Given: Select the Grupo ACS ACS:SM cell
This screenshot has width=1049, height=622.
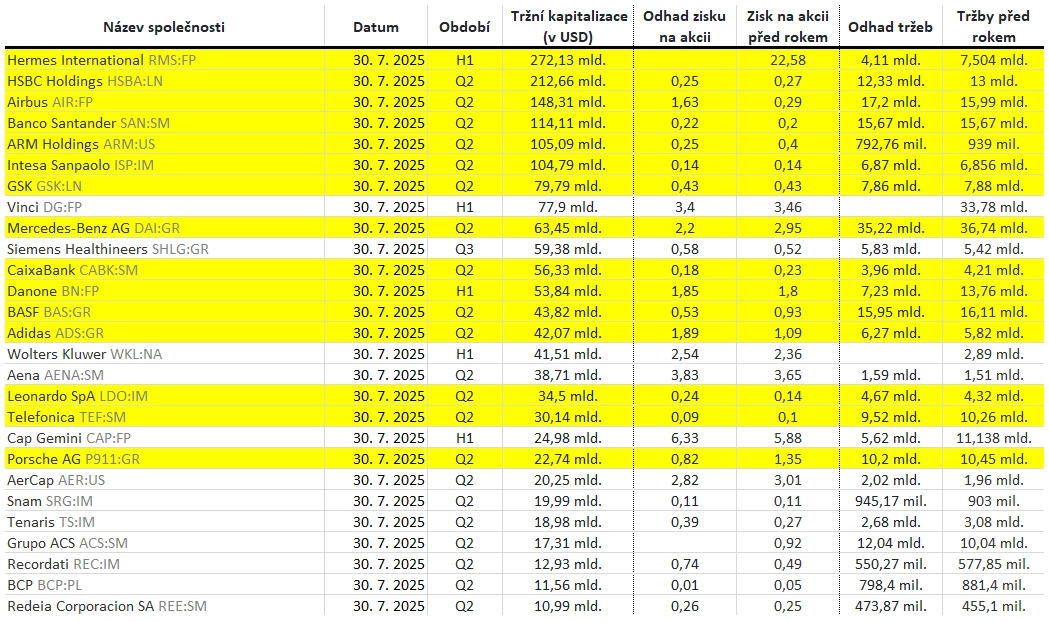Looking at the screenshot, I should pyautogui.click(x=165, y=543).
